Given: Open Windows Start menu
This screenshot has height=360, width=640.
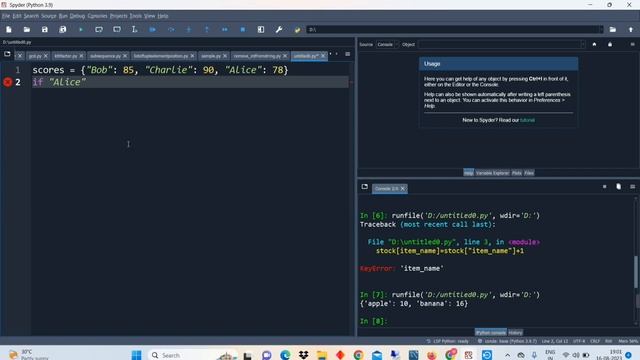Looking at the screenshot, I should [x=136, y=355].
